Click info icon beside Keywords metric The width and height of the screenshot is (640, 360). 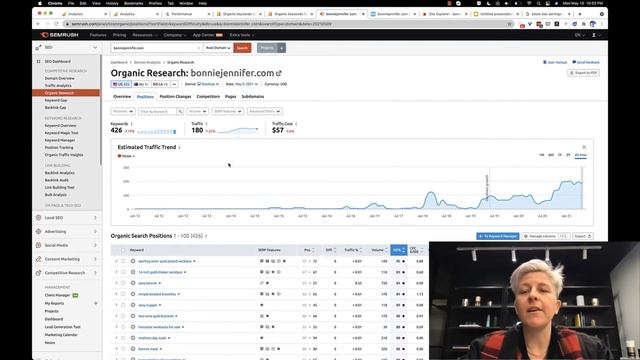[131, 124]
